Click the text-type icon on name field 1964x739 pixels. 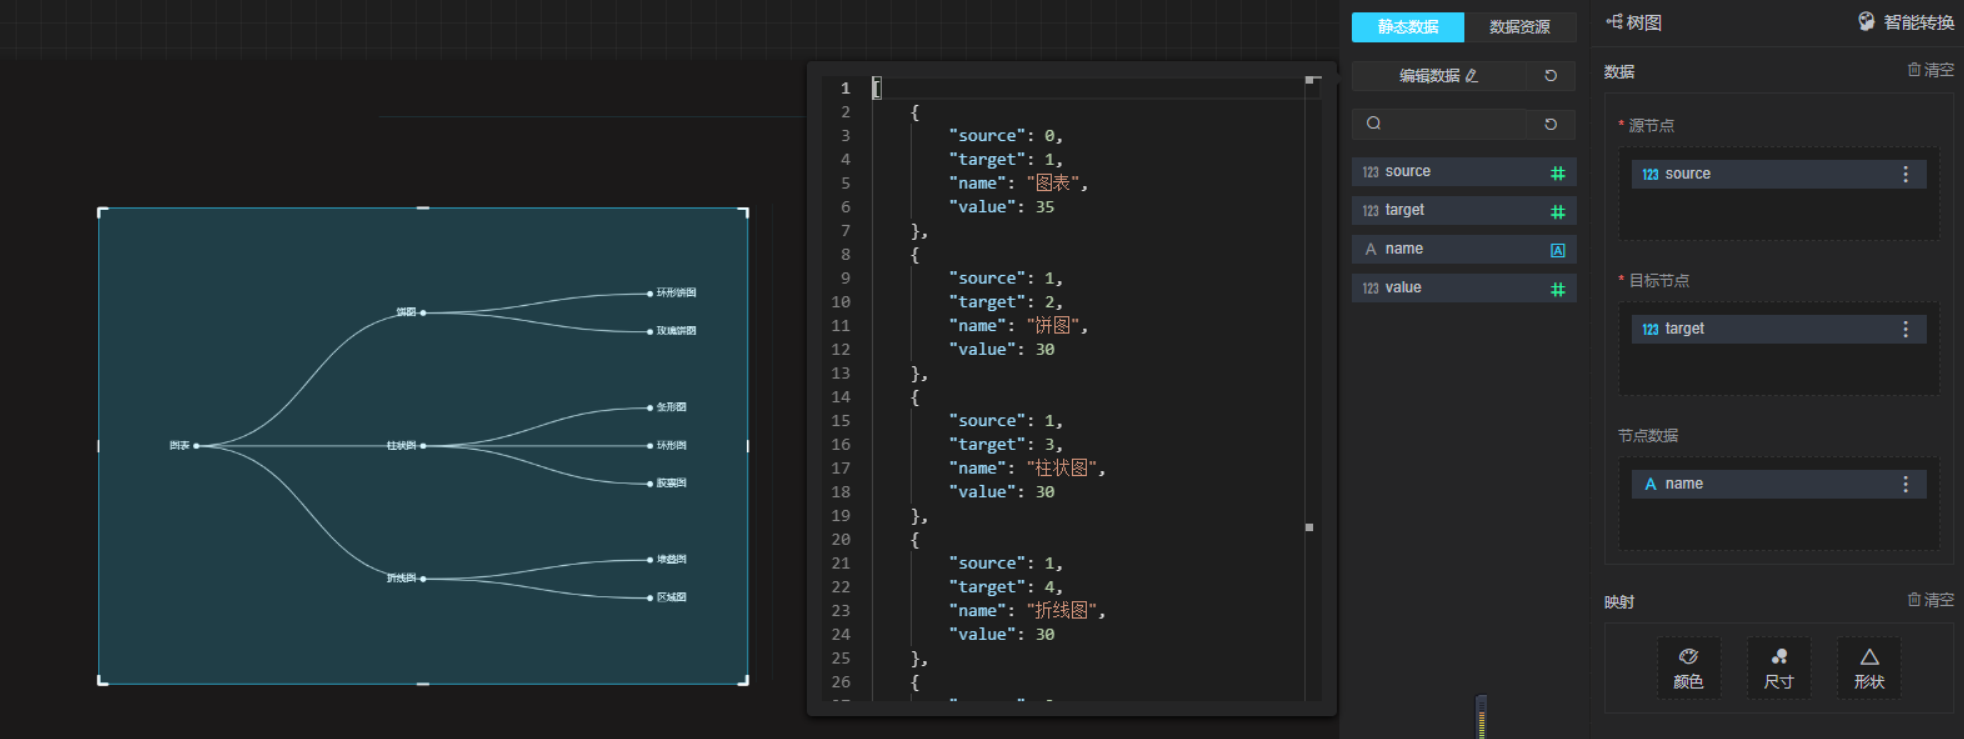click(x=1558, y=250)
